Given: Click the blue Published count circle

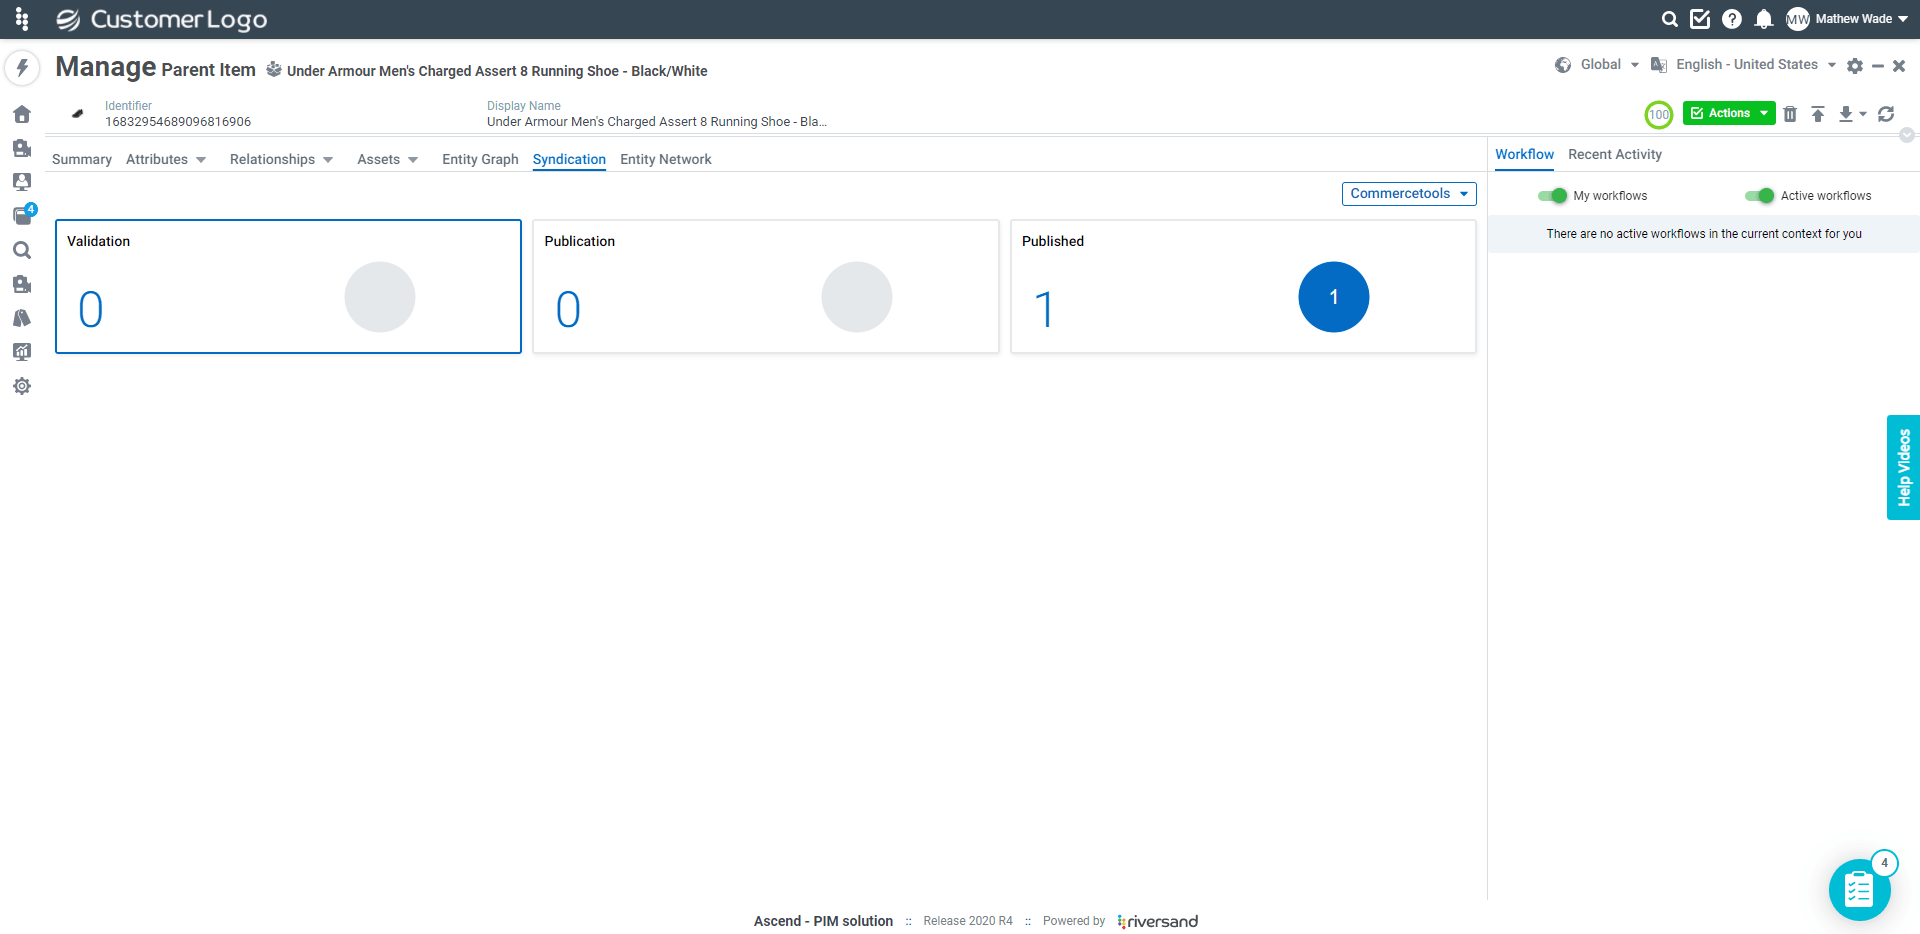Looking at the screenshot, I should coord(1333,297).
